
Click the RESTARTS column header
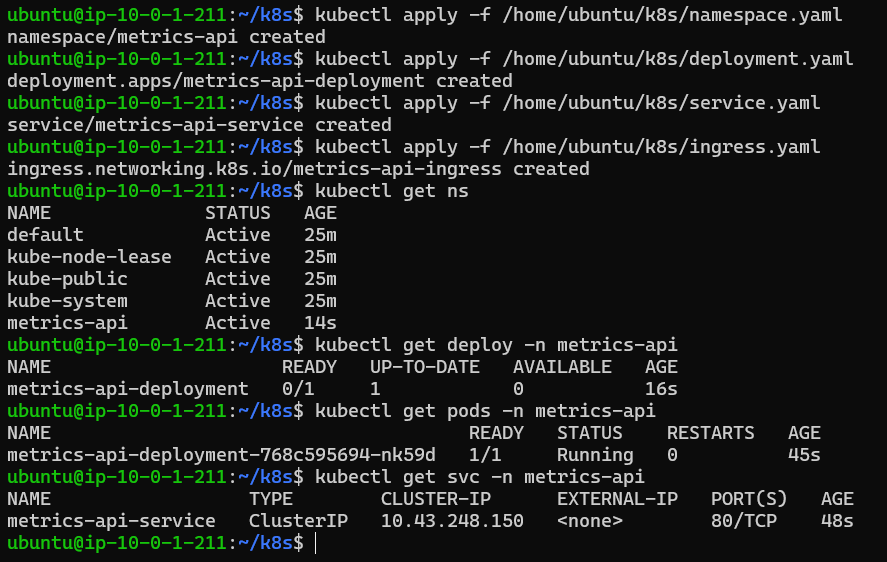(x=710, y=433)
